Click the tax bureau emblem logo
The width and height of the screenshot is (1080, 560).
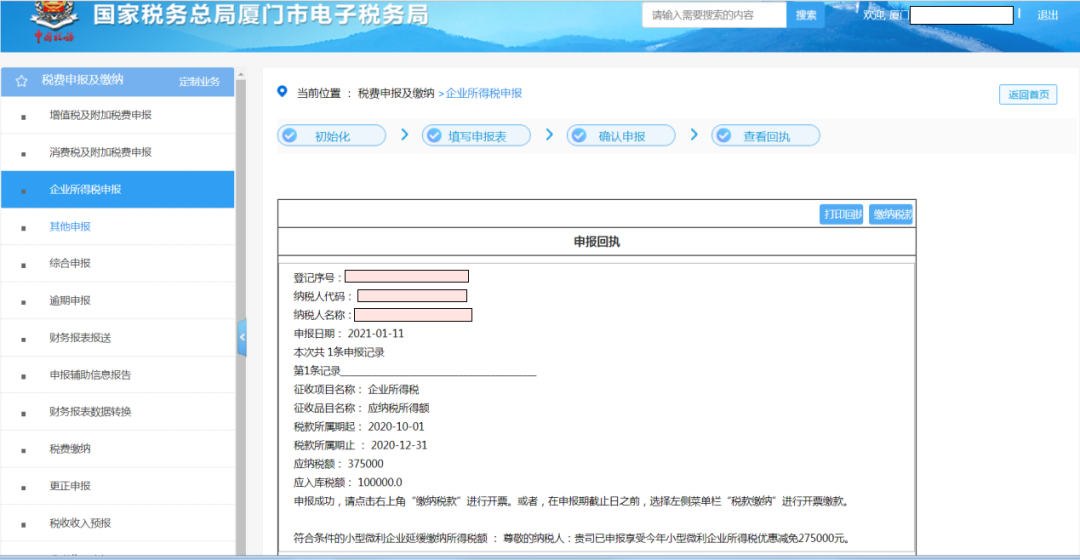coord(54,22)
